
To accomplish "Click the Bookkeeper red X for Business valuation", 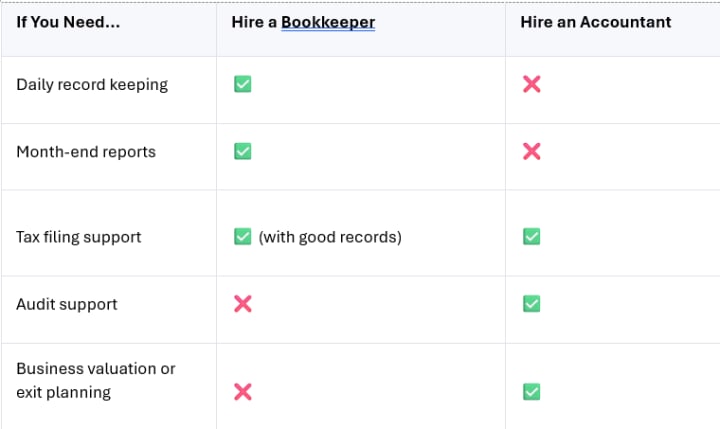I will coord(242,392).
